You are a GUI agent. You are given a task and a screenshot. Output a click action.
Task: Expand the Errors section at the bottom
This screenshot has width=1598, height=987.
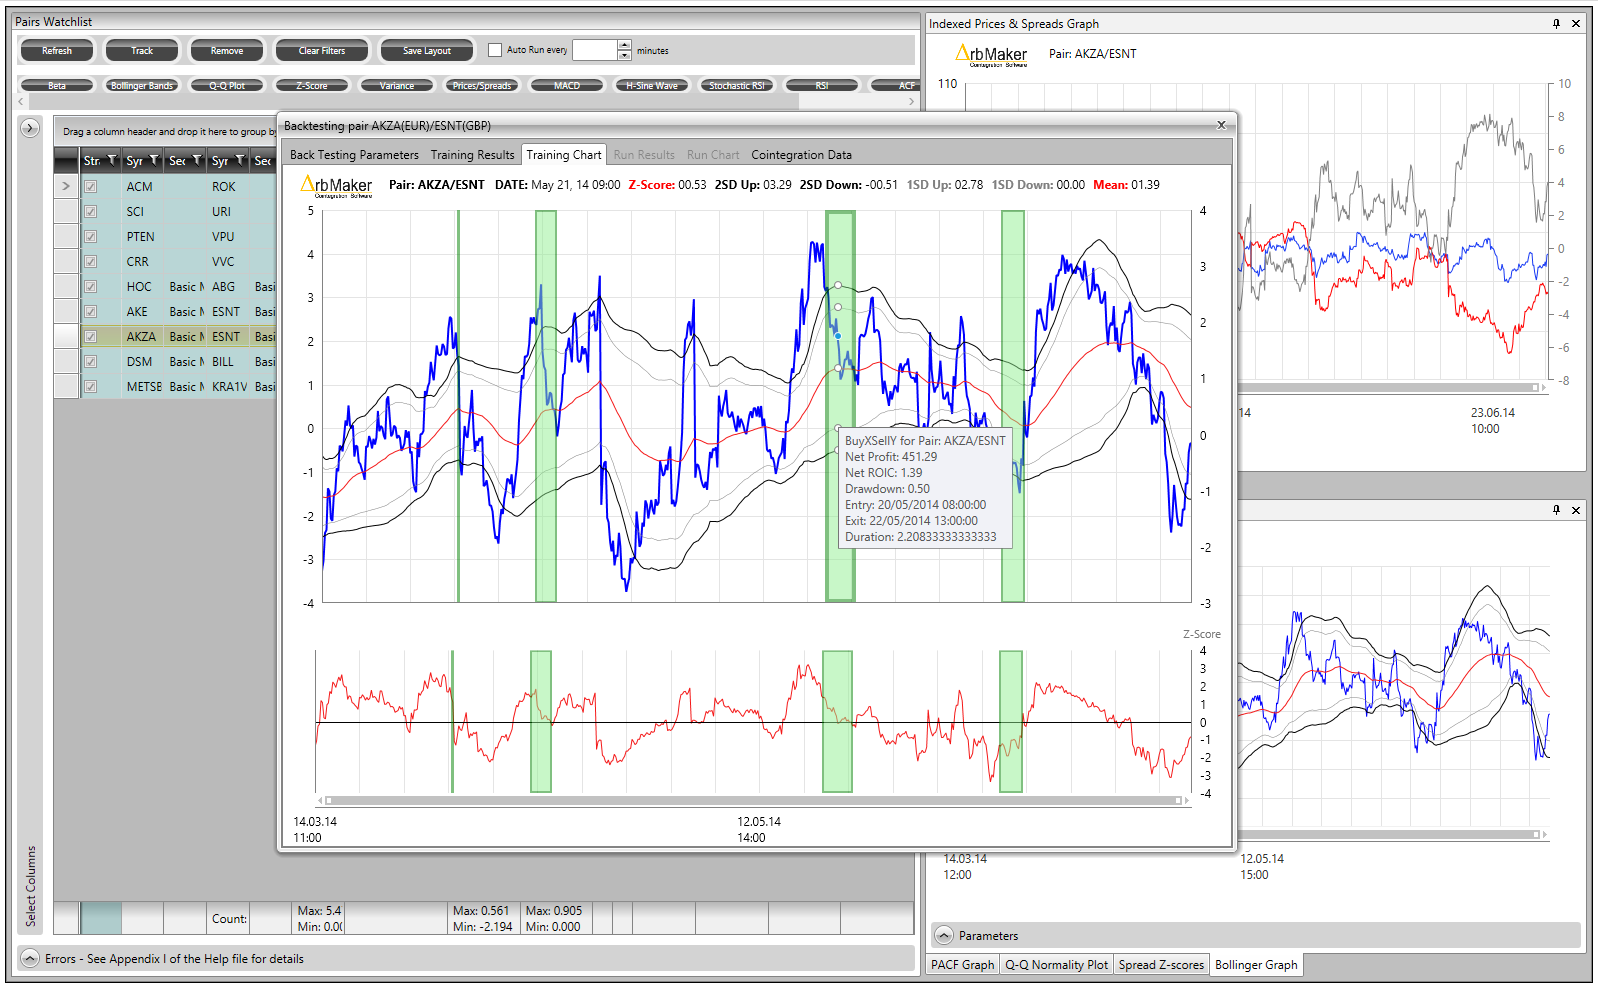30,958
